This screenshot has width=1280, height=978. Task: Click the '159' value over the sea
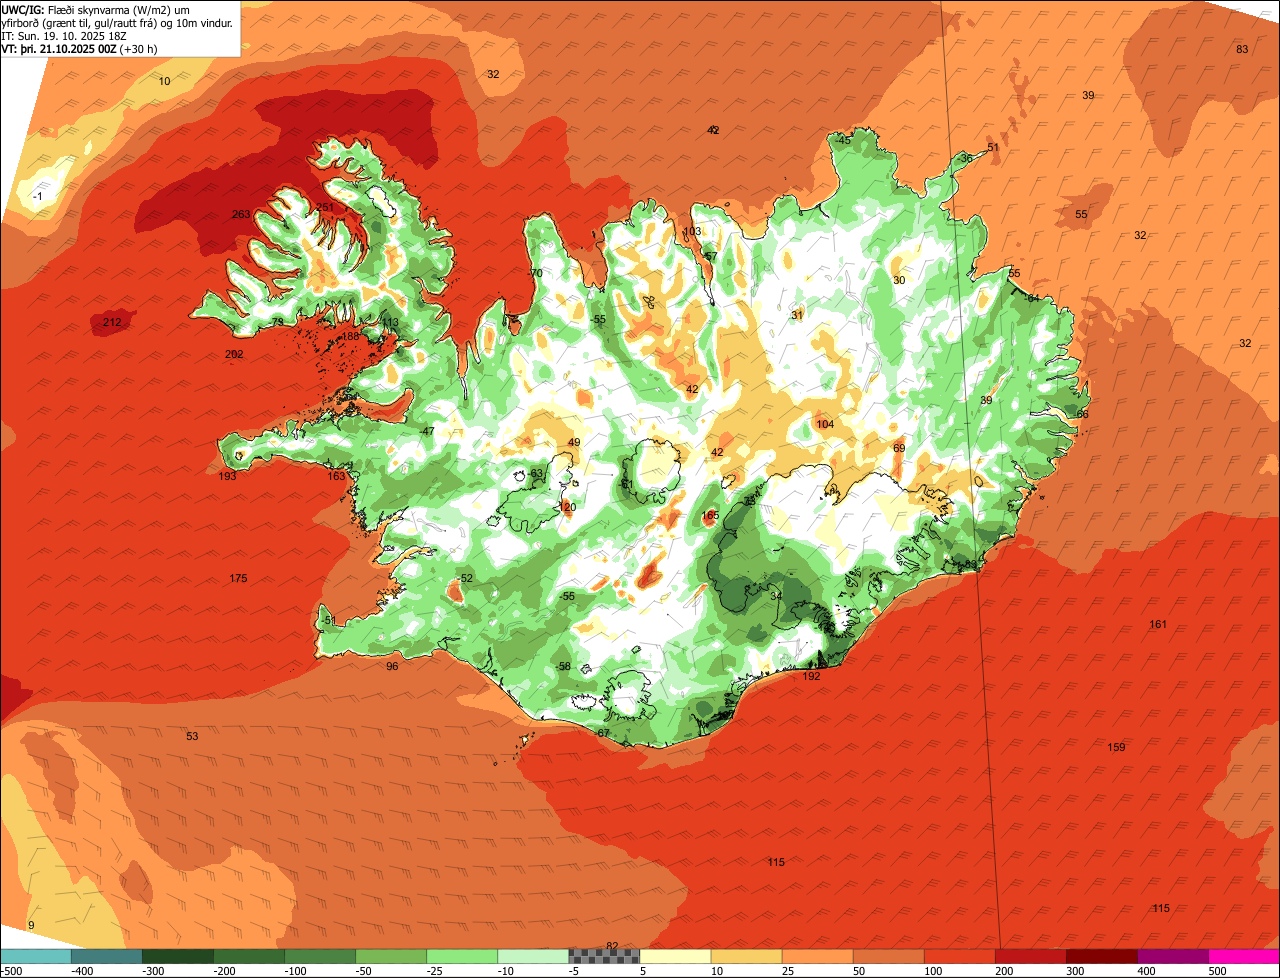[x=1117, y=747]
